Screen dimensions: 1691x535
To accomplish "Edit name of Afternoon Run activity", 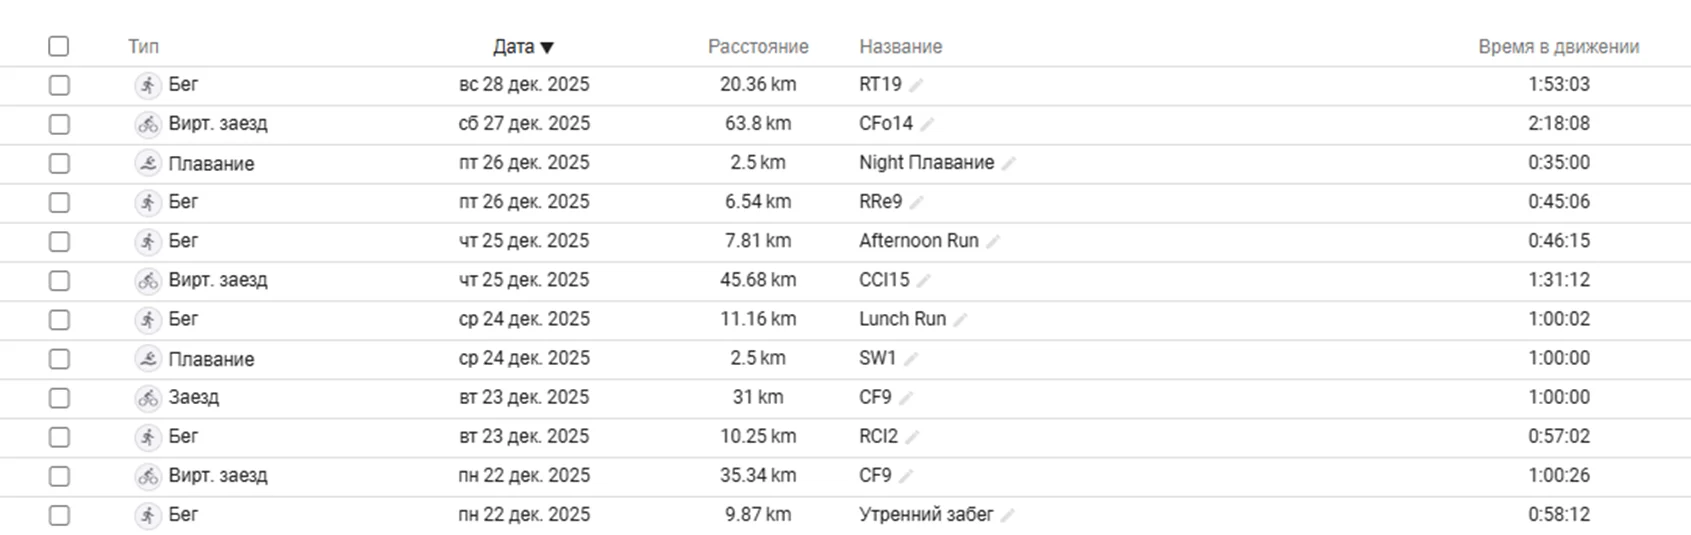I will (993, 242).
